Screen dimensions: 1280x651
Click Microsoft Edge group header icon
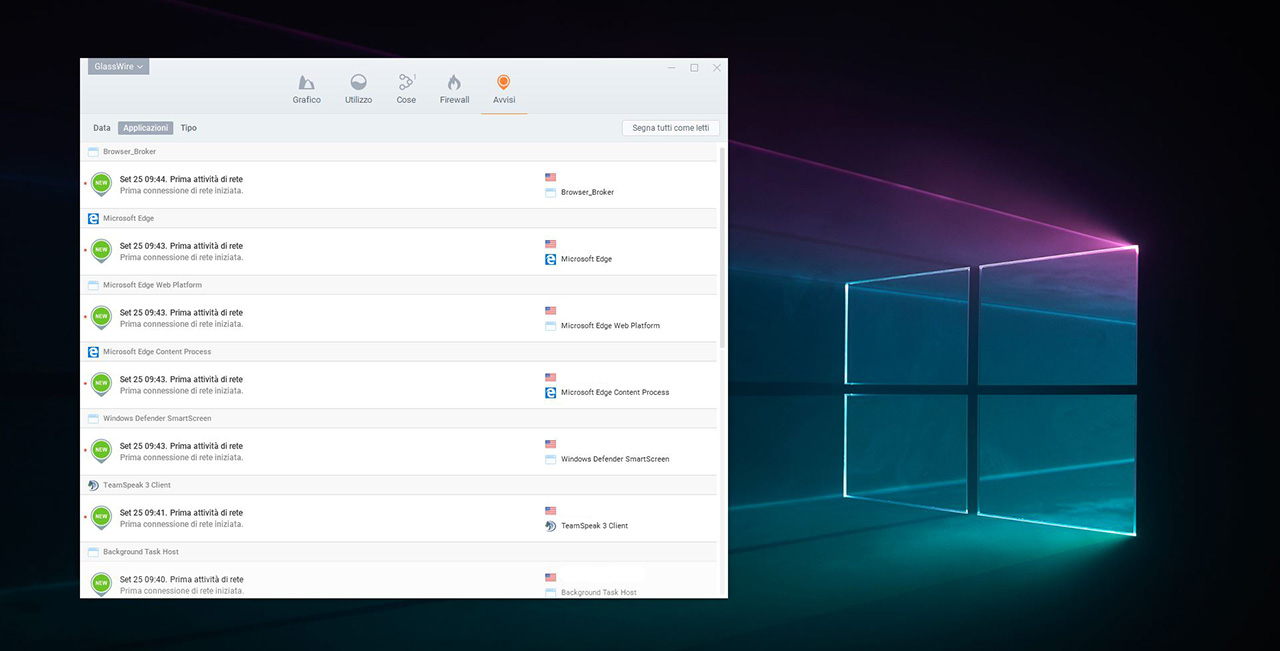(93, 218)
